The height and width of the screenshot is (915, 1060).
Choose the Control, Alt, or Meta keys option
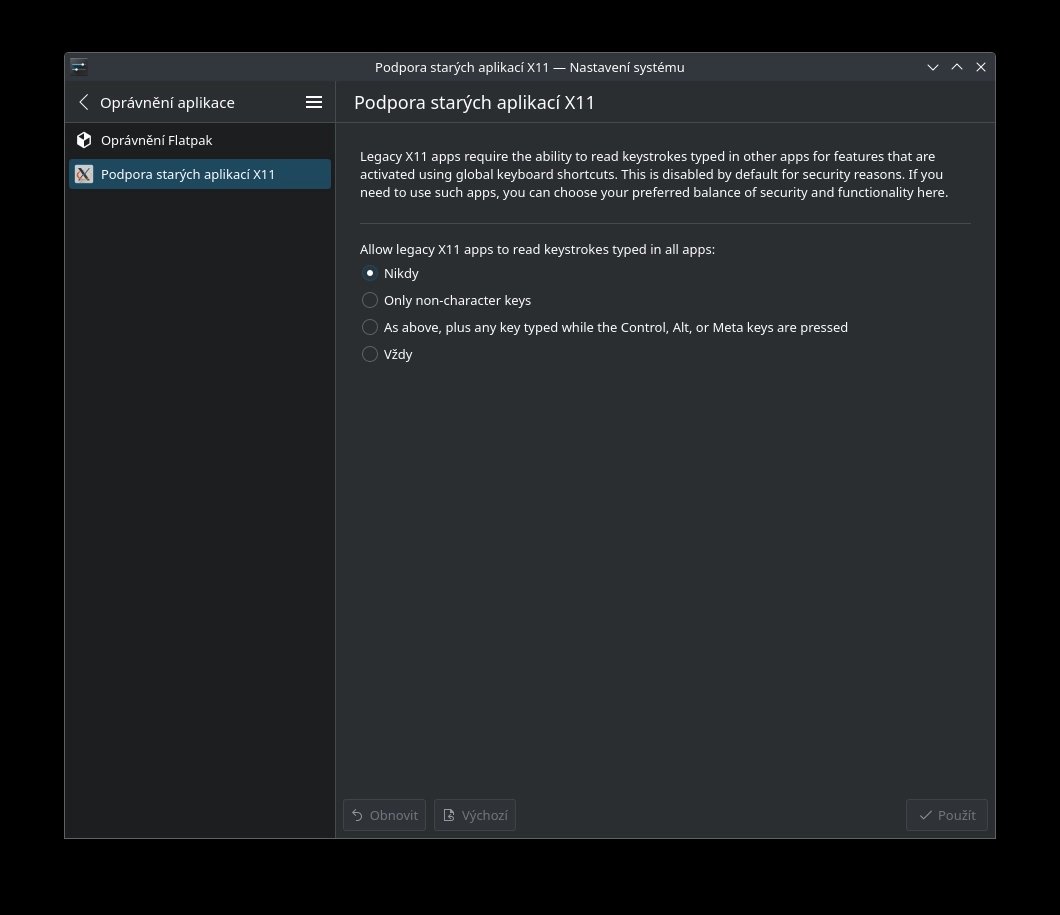370,327
